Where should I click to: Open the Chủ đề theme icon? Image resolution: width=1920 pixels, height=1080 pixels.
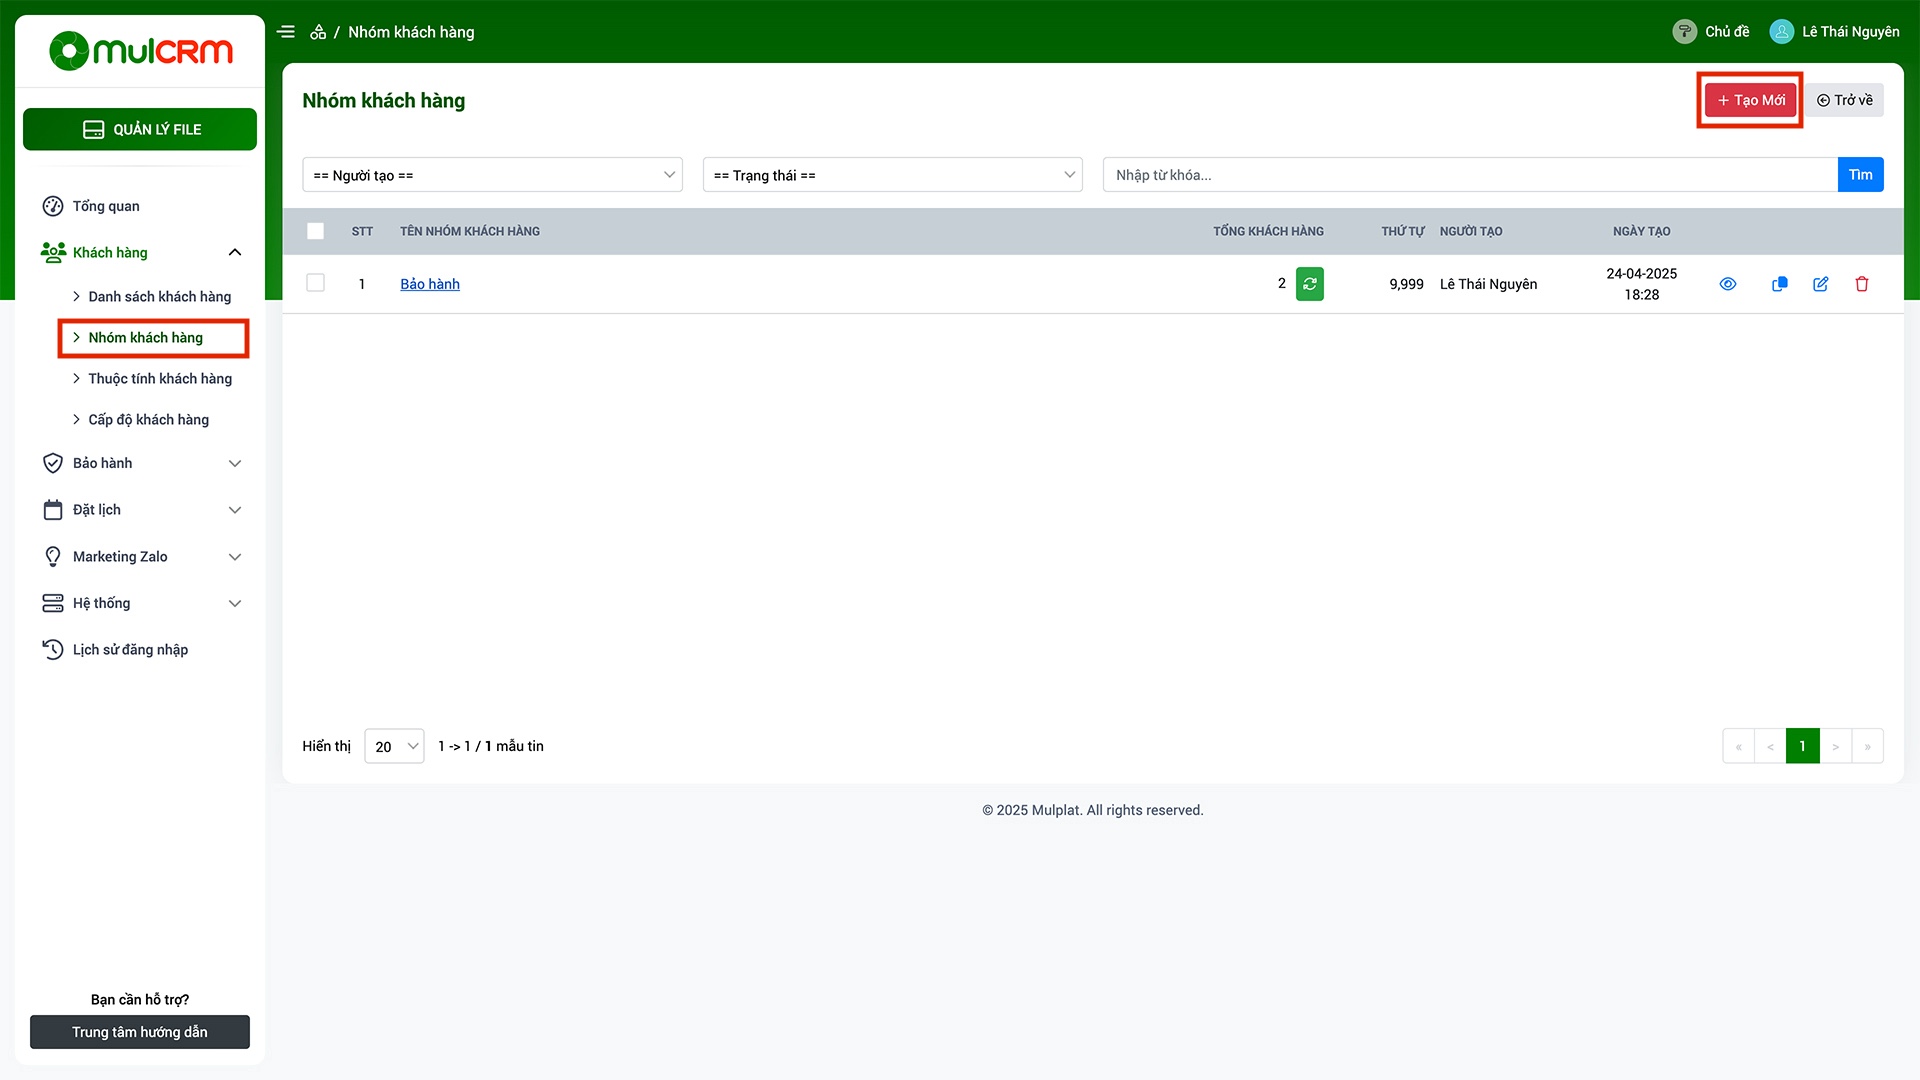tap(1684, 32)
